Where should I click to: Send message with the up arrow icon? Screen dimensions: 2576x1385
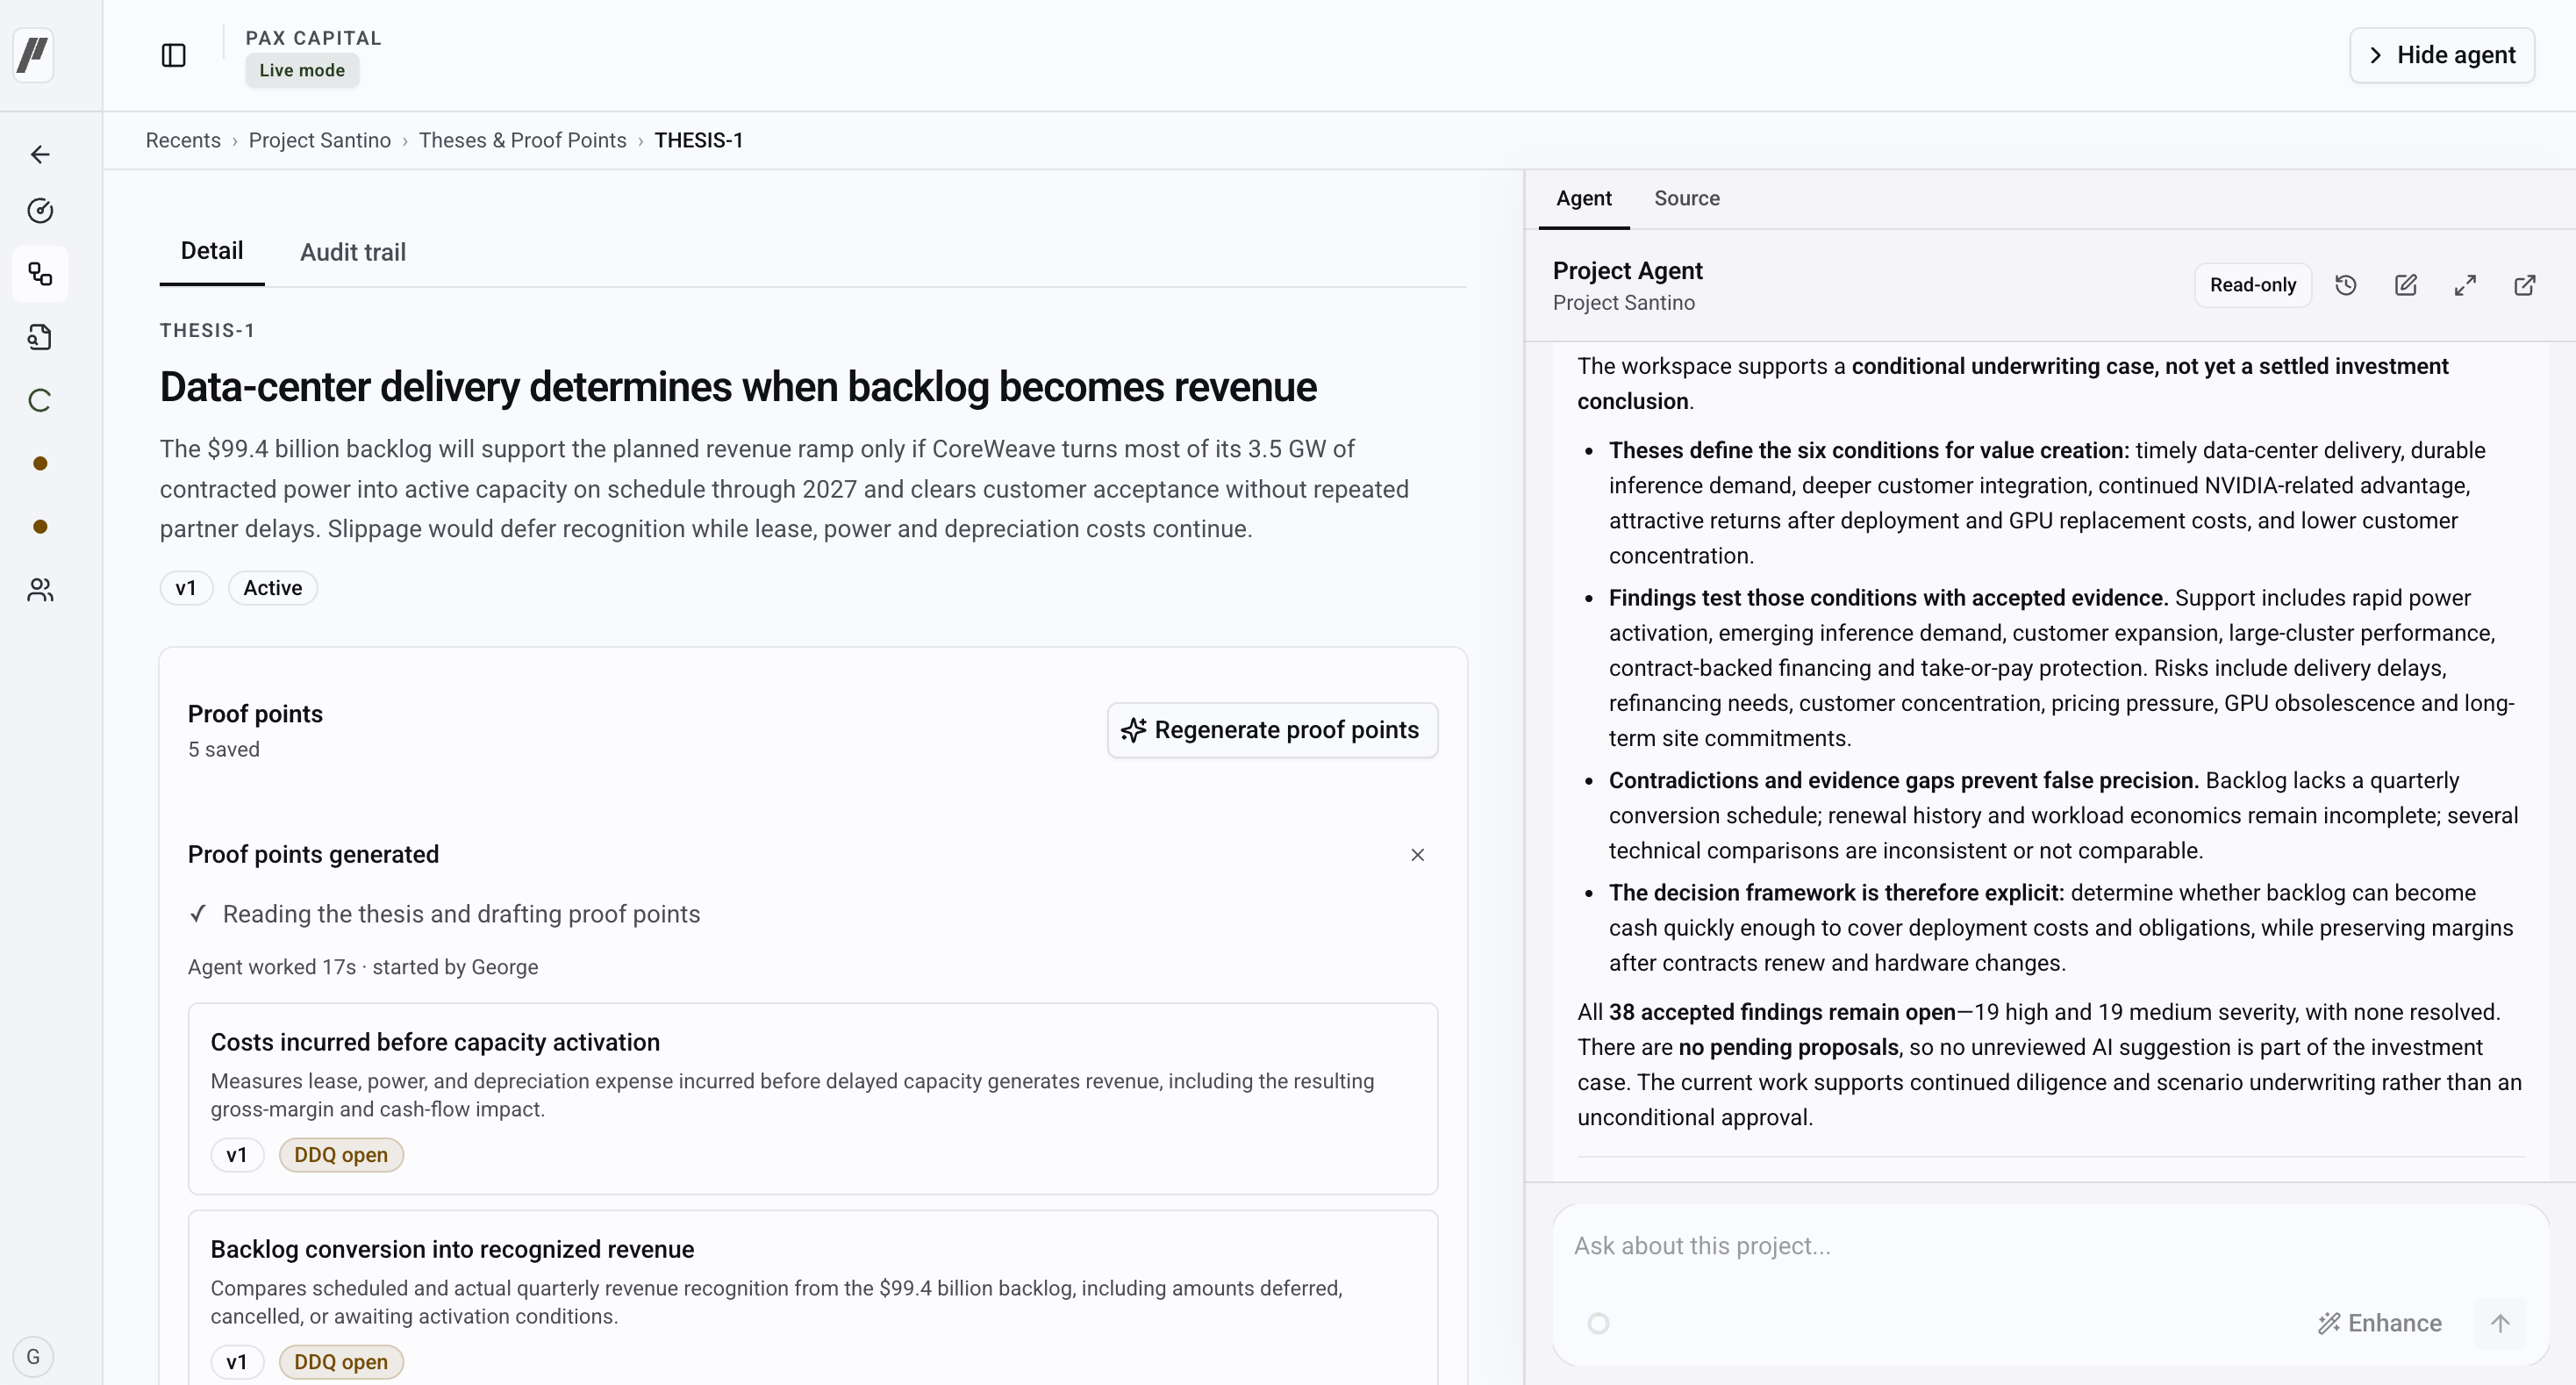coord(2500,1323)
